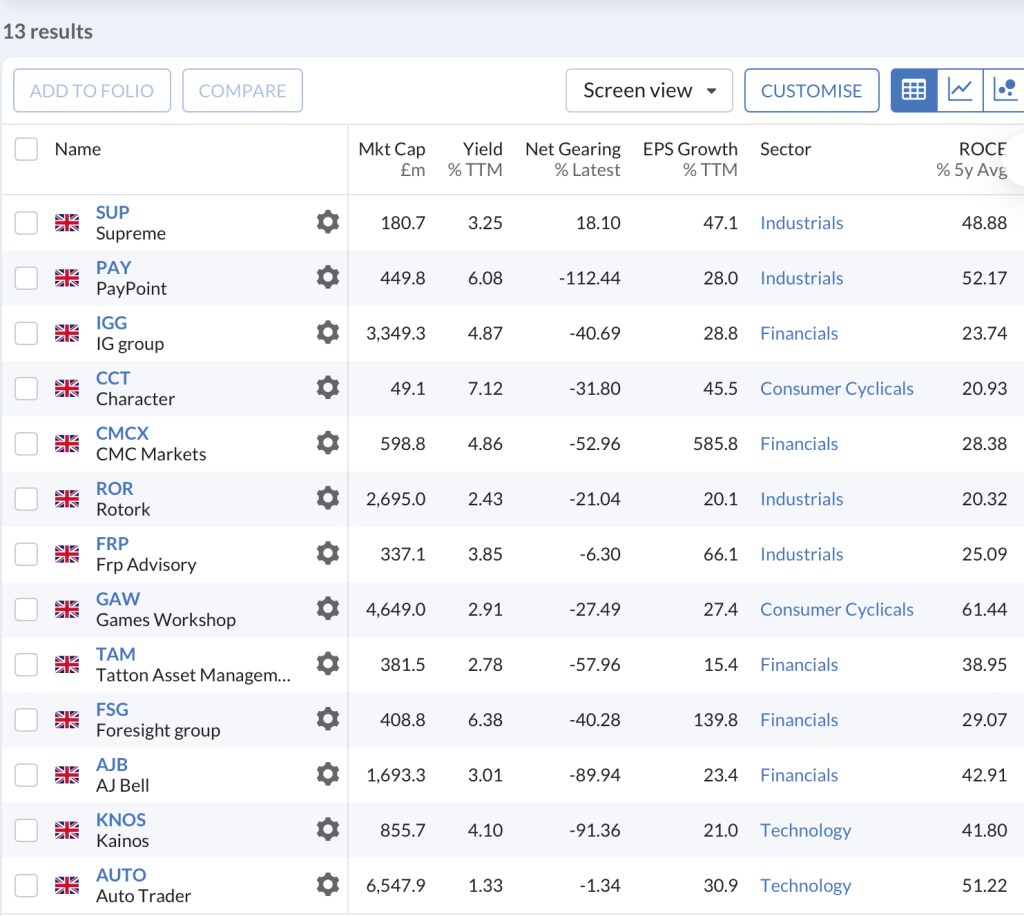Open the bubble chart view icon
The height and width of the screenshot is (916, 1024).
1004,90
